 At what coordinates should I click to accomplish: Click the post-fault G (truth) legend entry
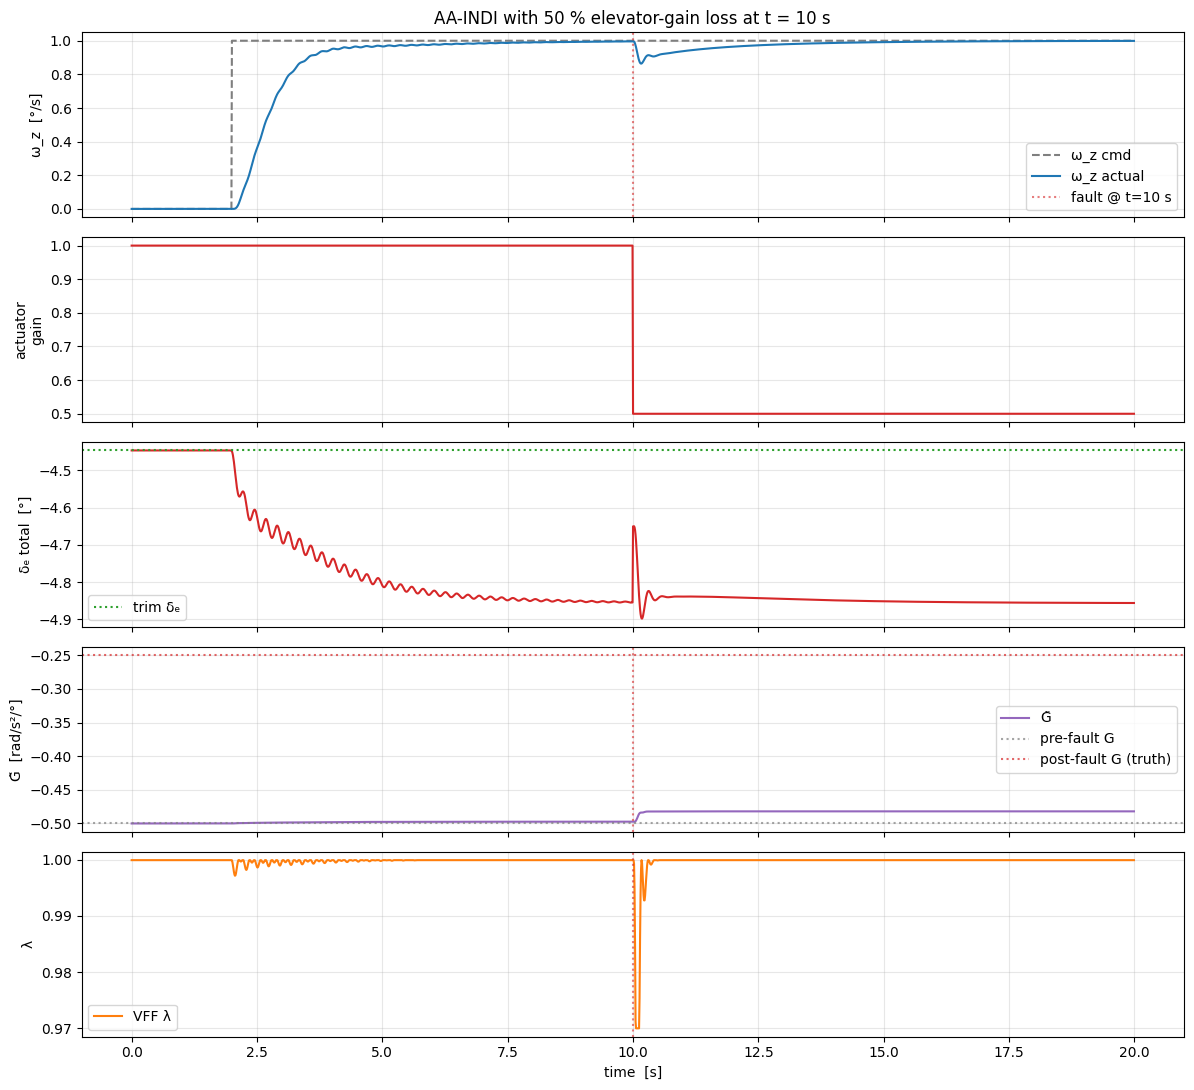pyautogui.click(x=1085, y=759)
